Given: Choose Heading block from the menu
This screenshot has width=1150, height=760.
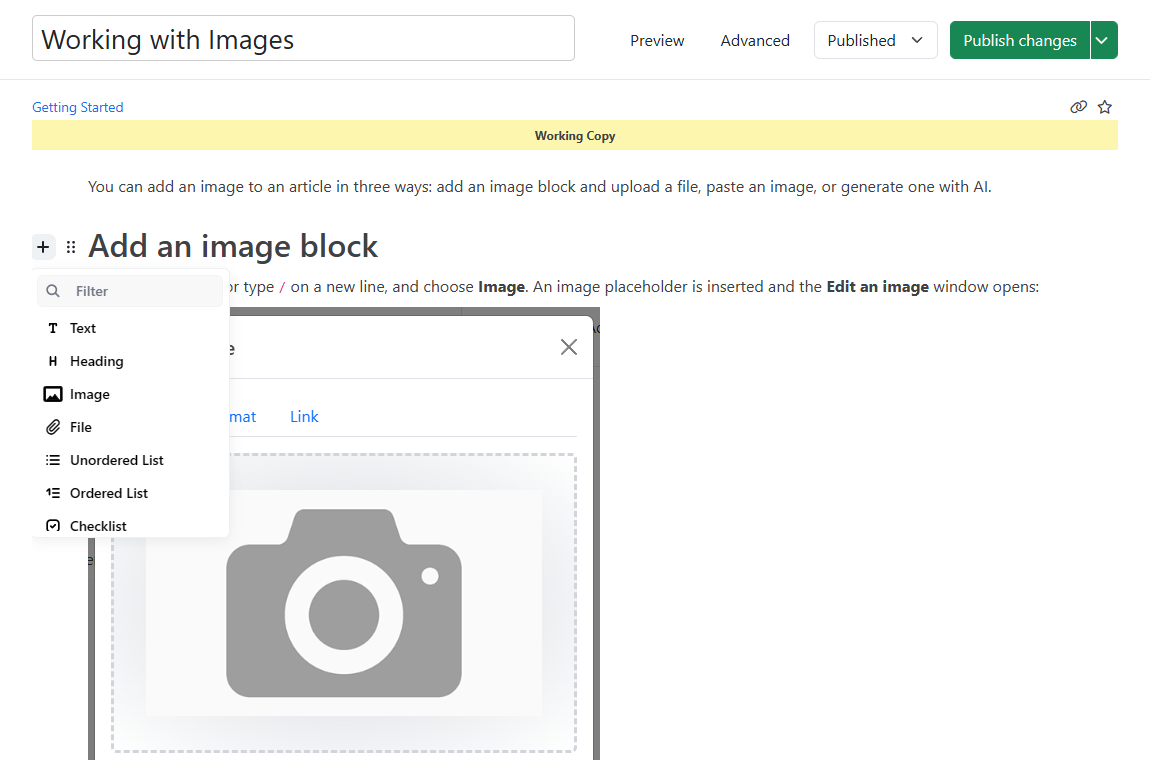Looking at the screenshot, I should point(131,361).
